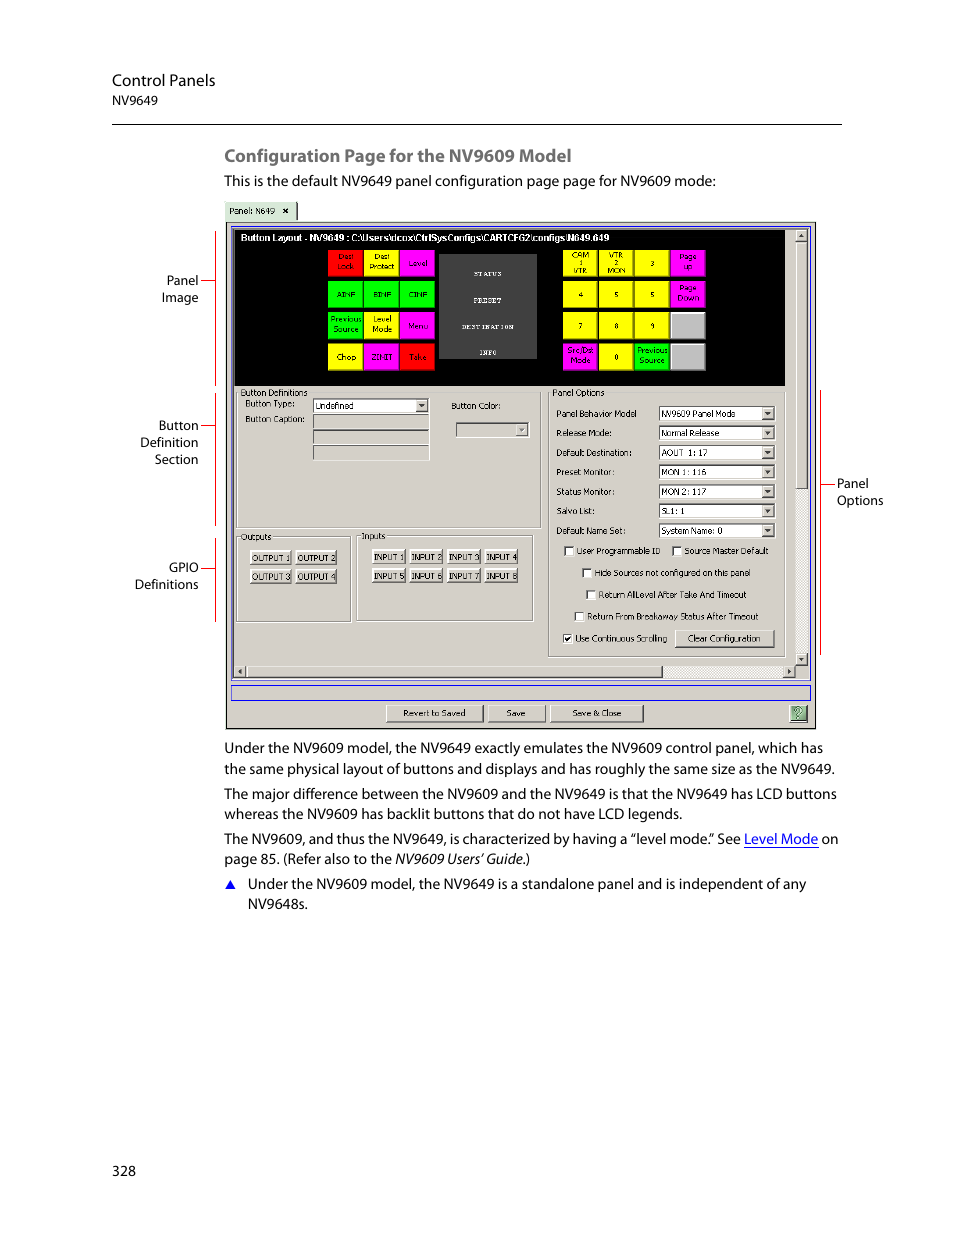Click the Save & Close button
The width and height of the screenshot is (954, 1235).
tap(596, 713)
